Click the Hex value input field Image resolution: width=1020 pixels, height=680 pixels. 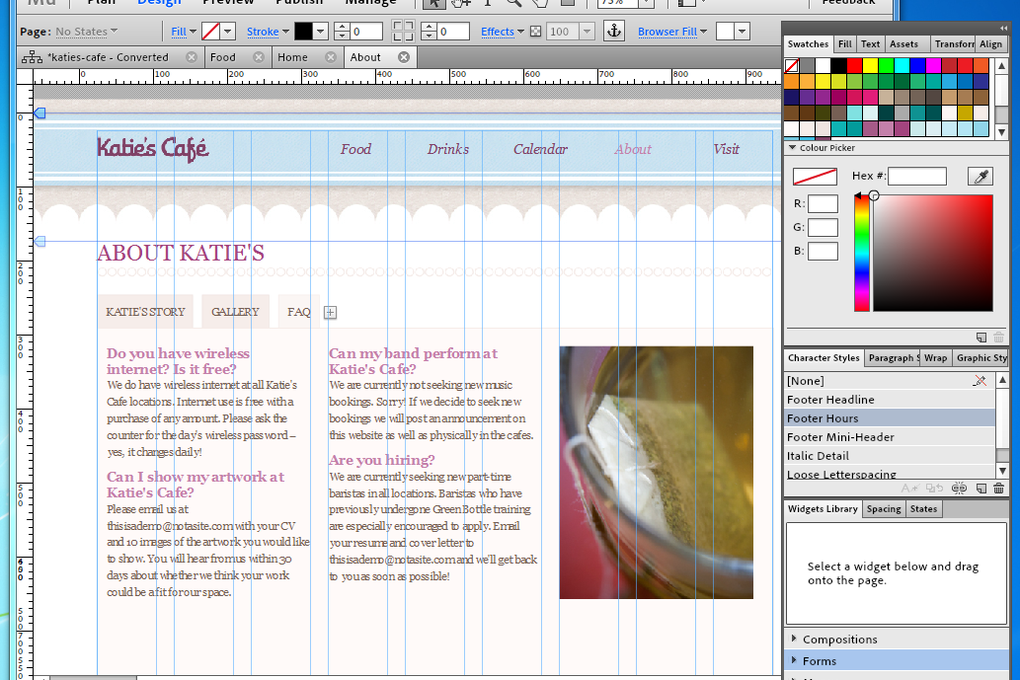[x=917, y=176]
